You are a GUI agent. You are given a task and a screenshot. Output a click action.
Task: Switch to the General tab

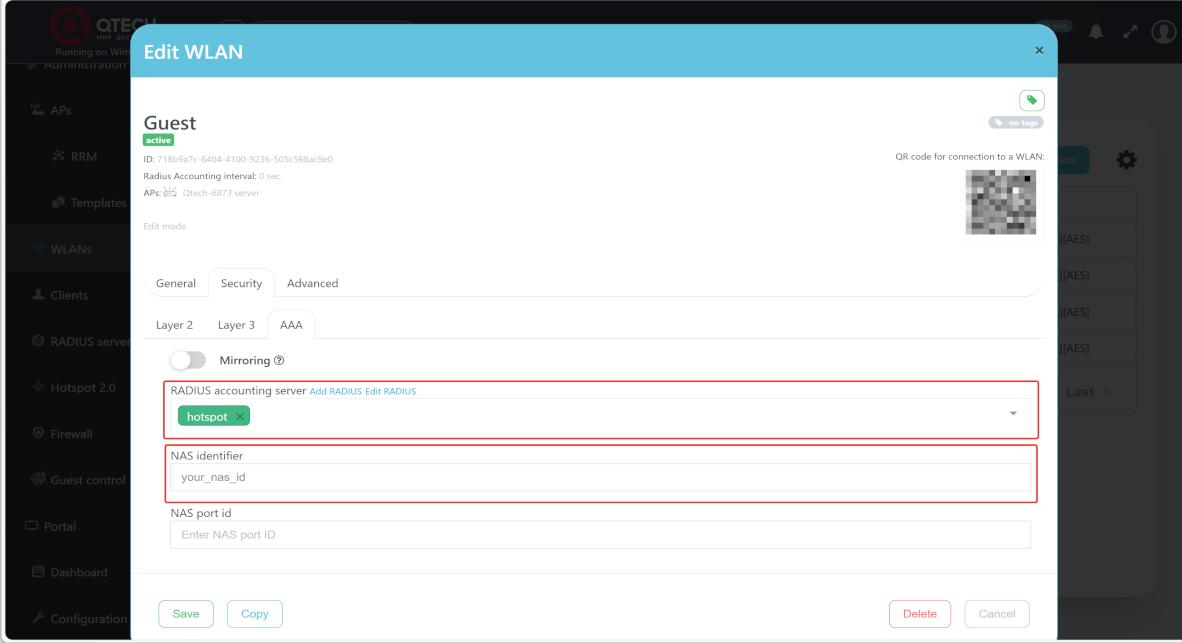(176, 283)
